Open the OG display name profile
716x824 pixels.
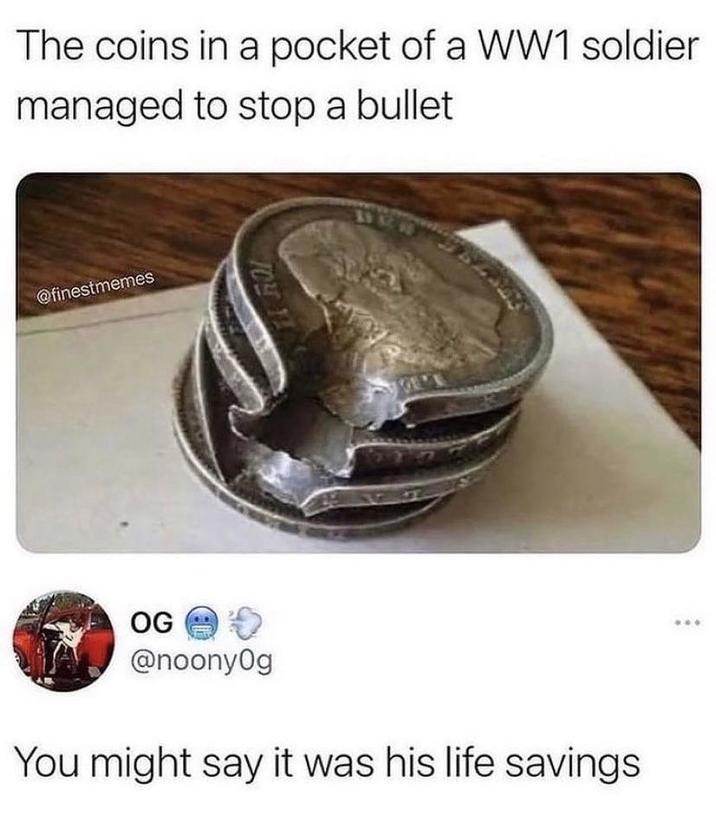(151, 622)
